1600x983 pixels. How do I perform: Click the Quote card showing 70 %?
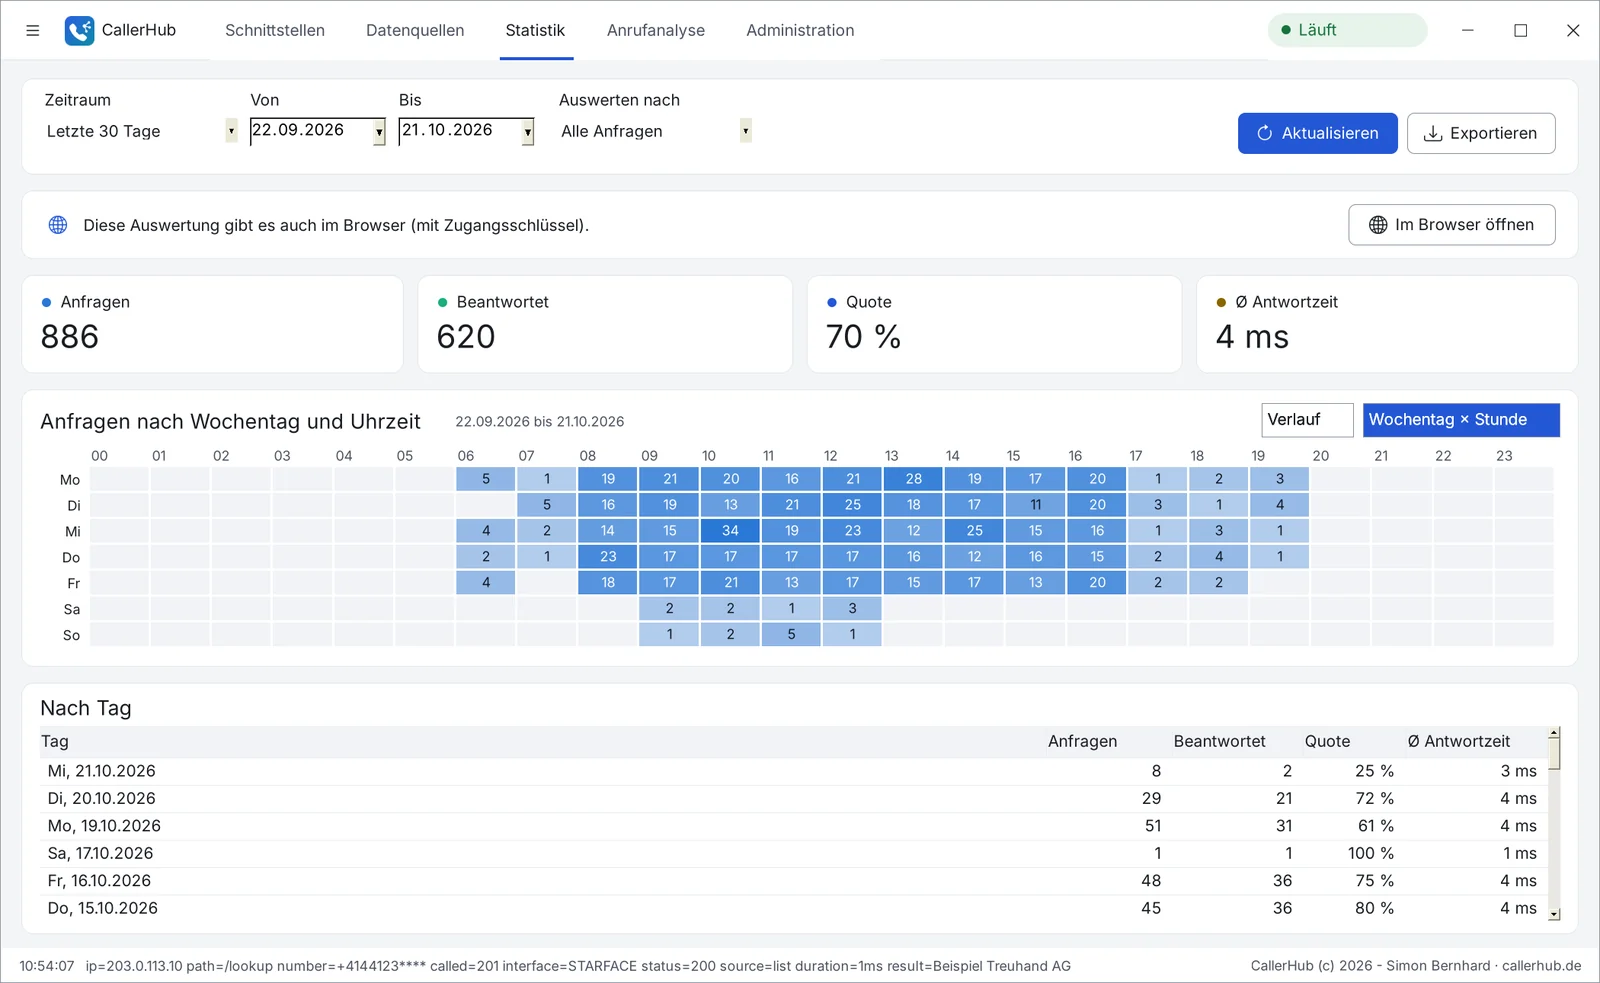coord(994,324)
